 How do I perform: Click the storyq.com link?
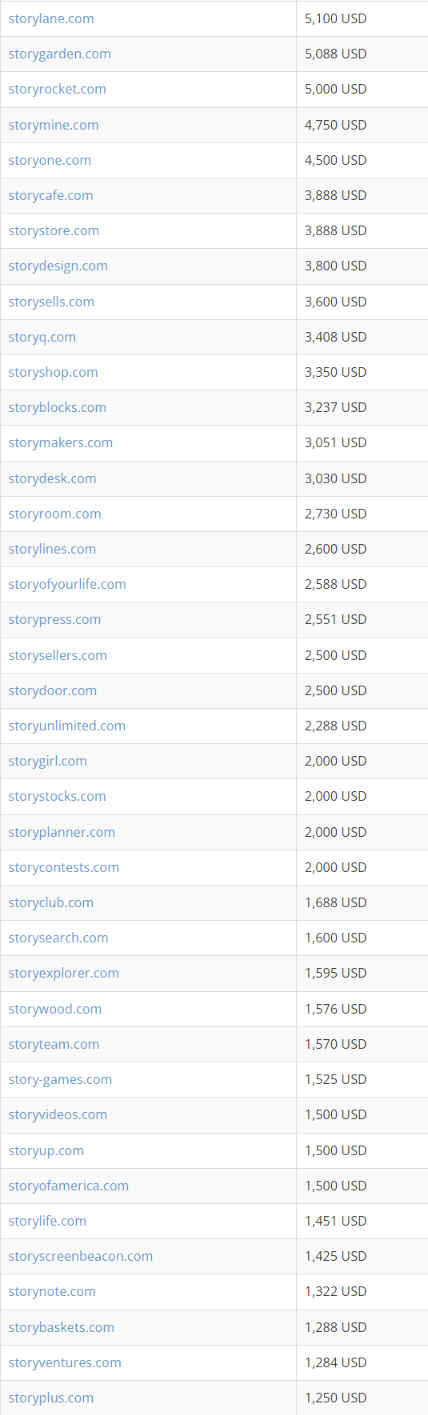tap(42, 337)
